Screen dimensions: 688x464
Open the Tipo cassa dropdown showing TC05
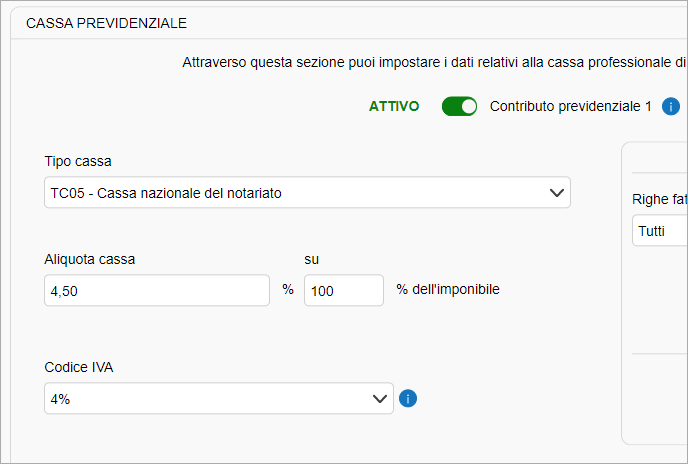[307, 192]
